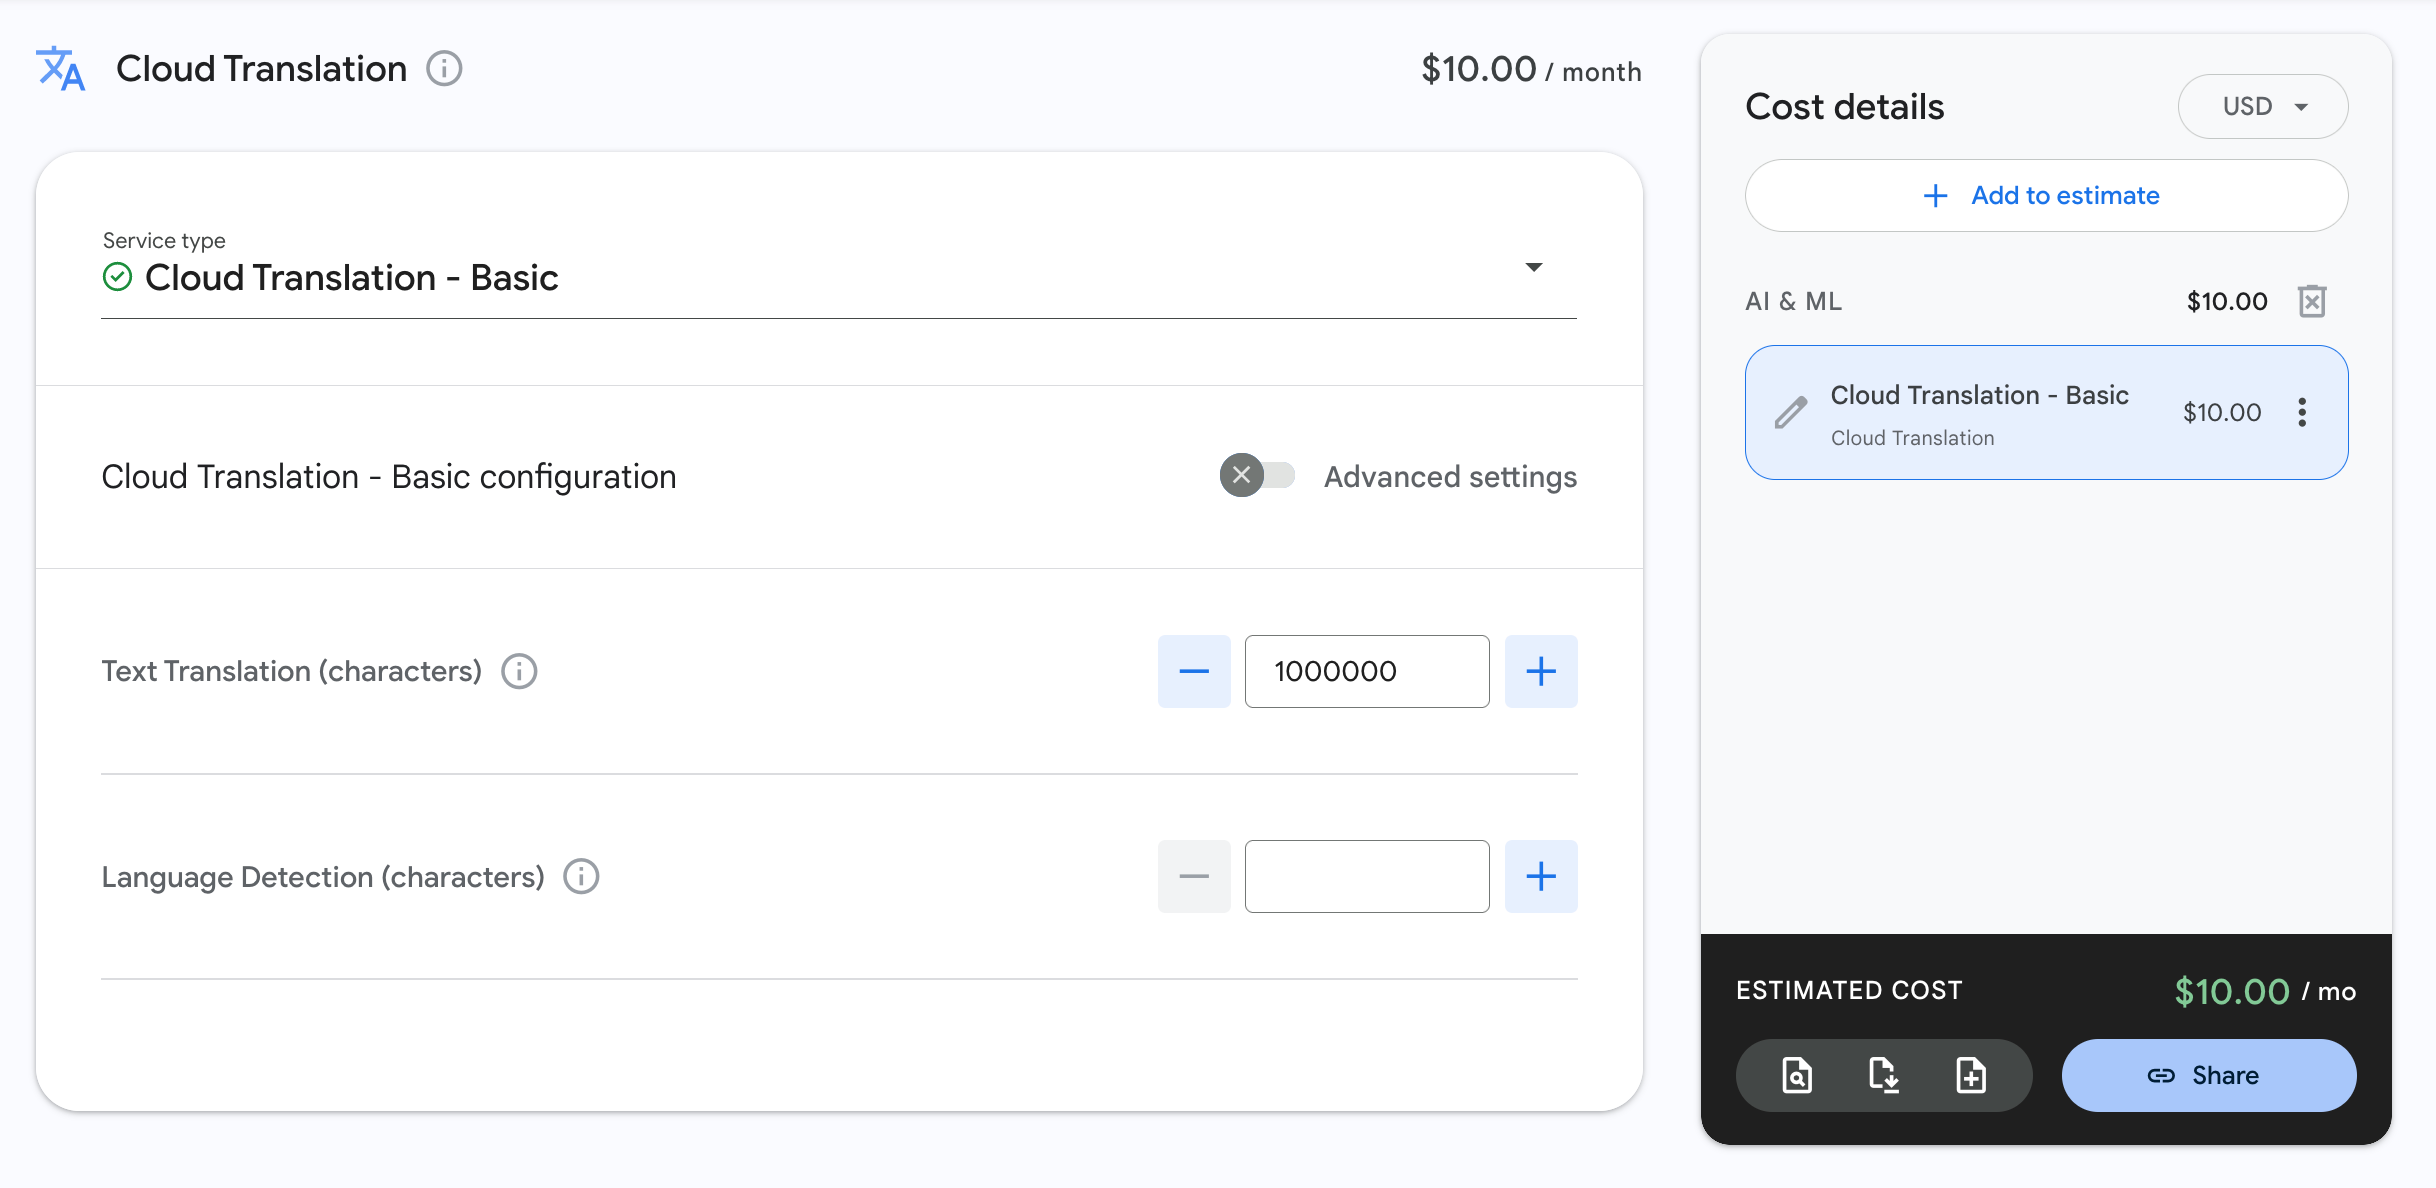Delete the AI & ML group
2436x1188 pixels.
tap(2312, 301)
